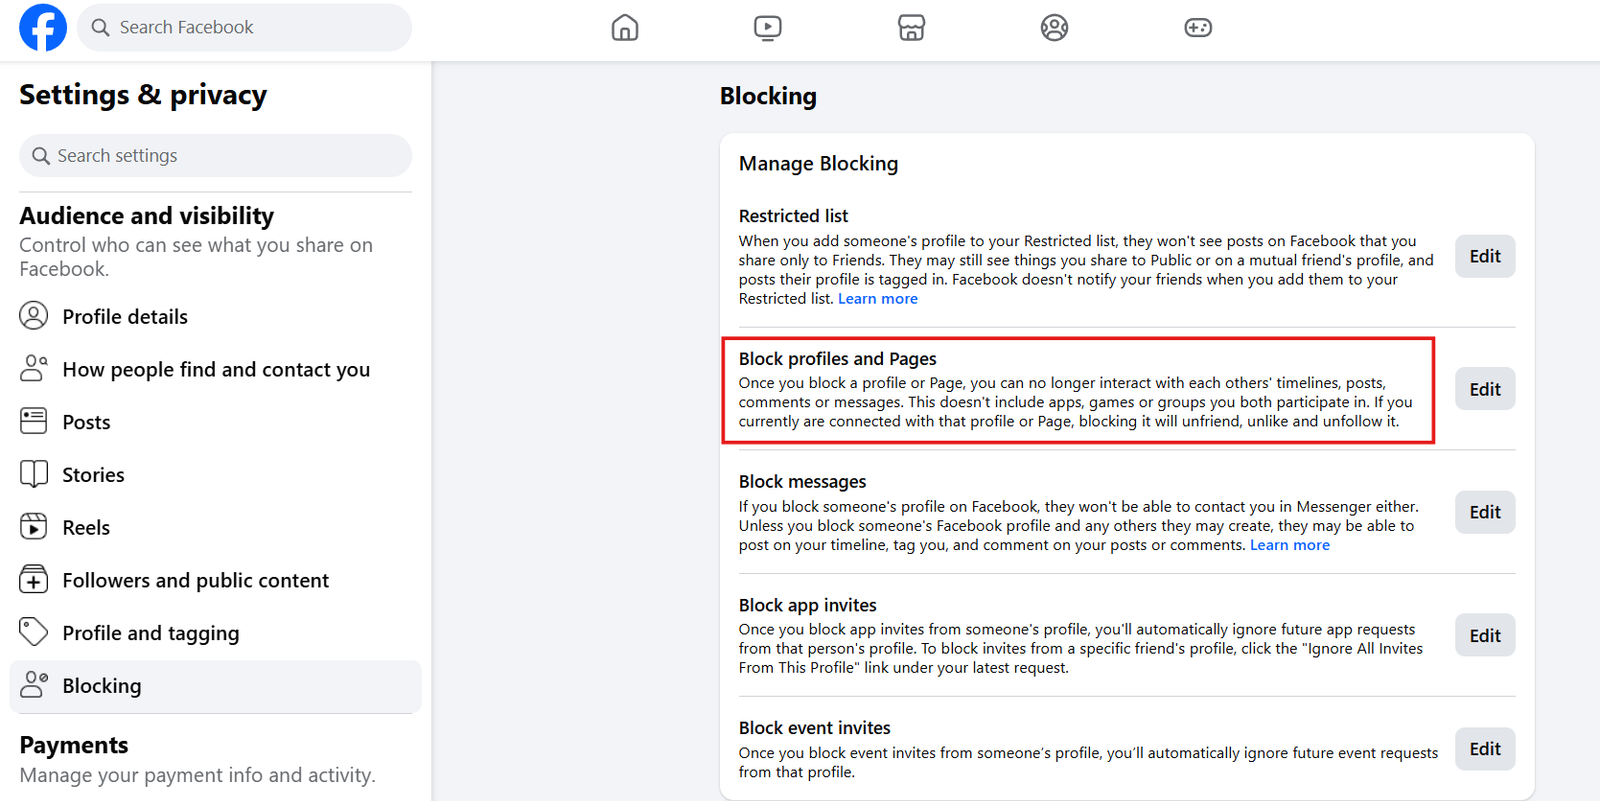Open the Marketplace icon
This screenshot has height=801, width=1600.
coord(911,27)
